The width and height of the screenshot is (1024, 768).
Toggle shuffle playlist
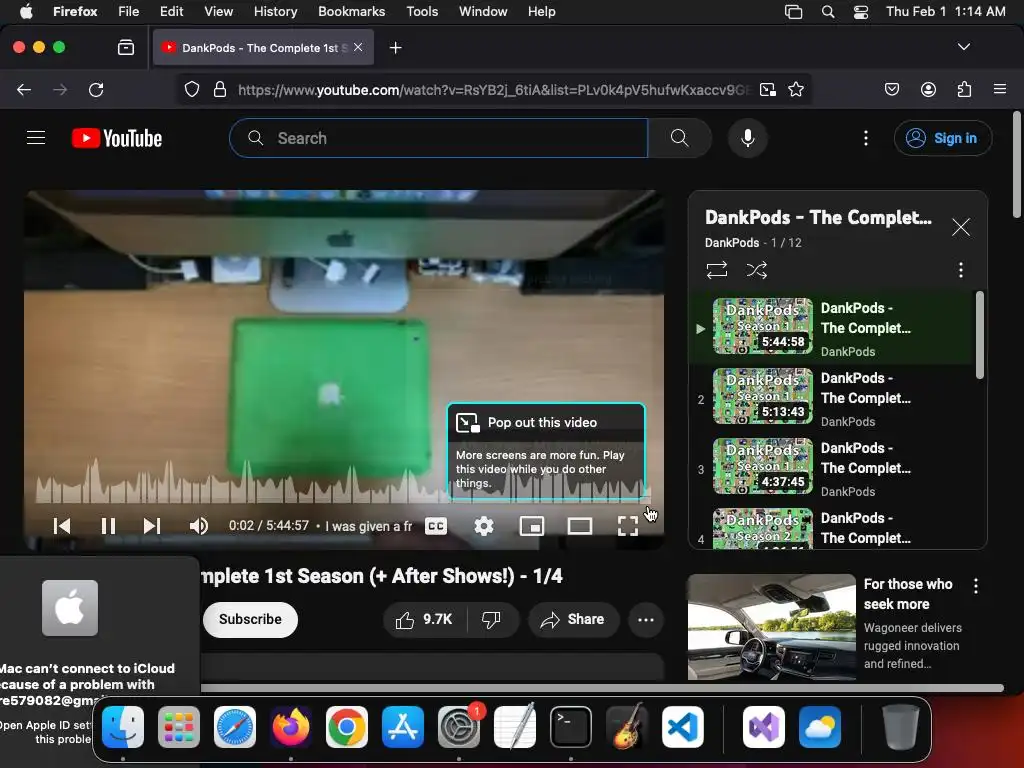757,270
